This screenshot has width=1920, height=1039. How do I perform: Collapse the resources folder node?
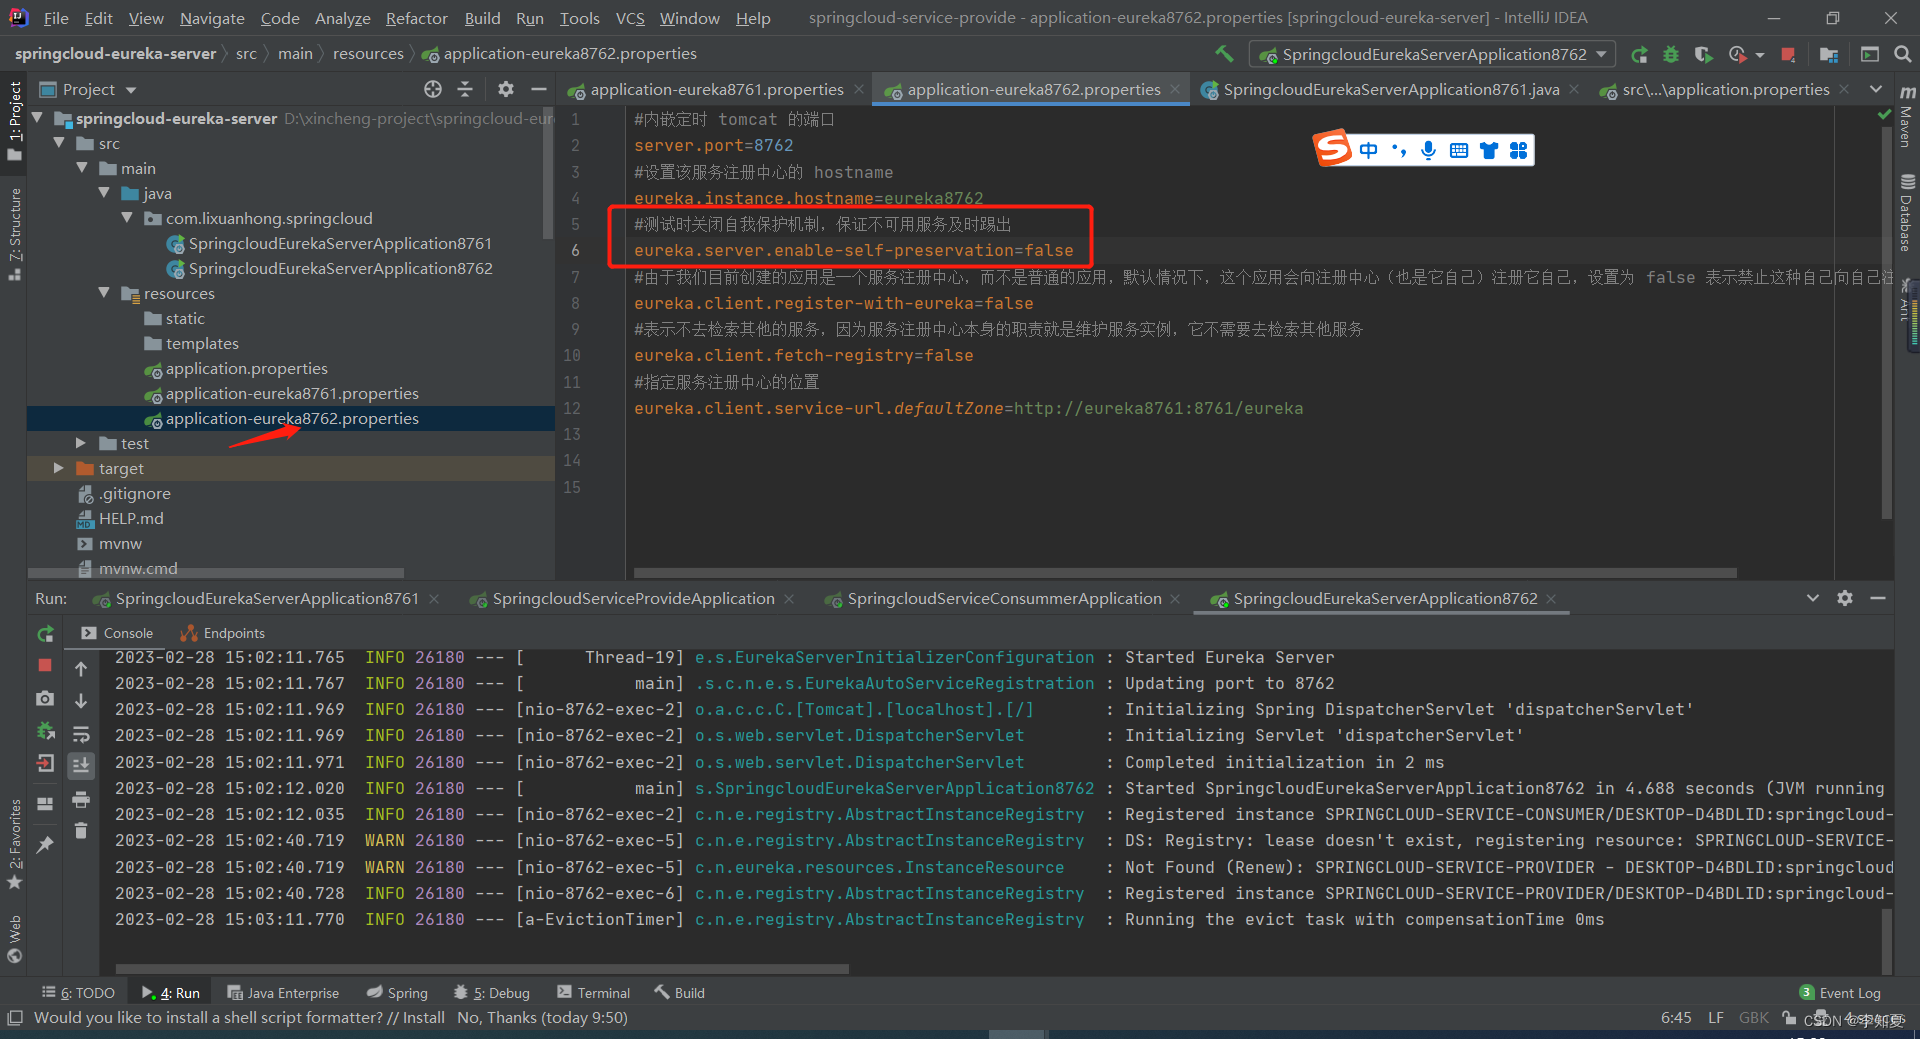tap(104, 293)
